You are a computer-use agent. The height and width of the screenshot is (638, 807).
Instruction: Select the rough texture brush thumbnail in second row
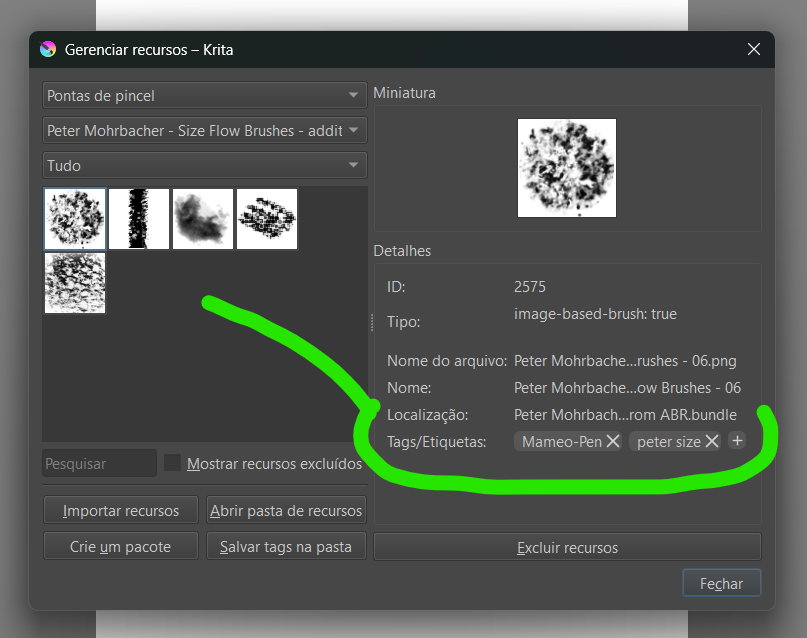[x=75, y=283]
